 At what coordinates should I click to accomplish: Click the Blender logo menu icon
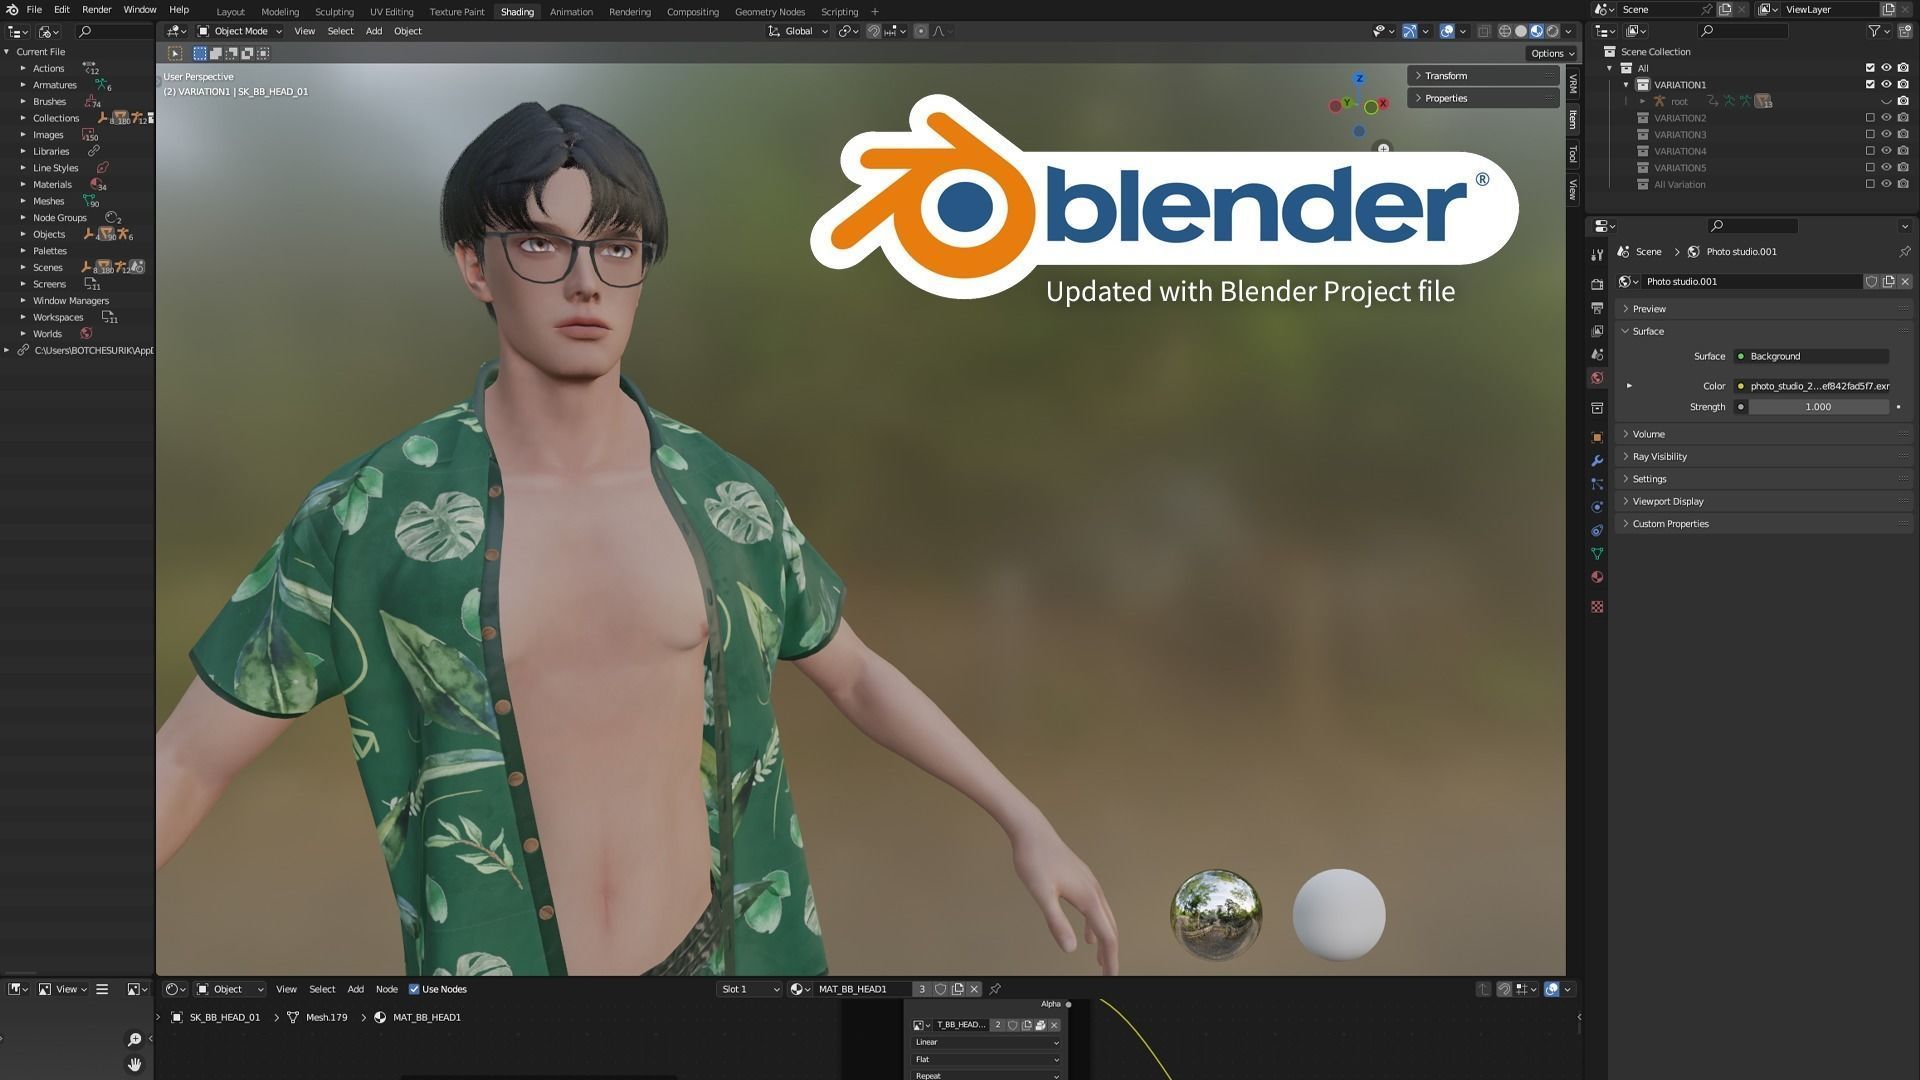coord(12,9)
